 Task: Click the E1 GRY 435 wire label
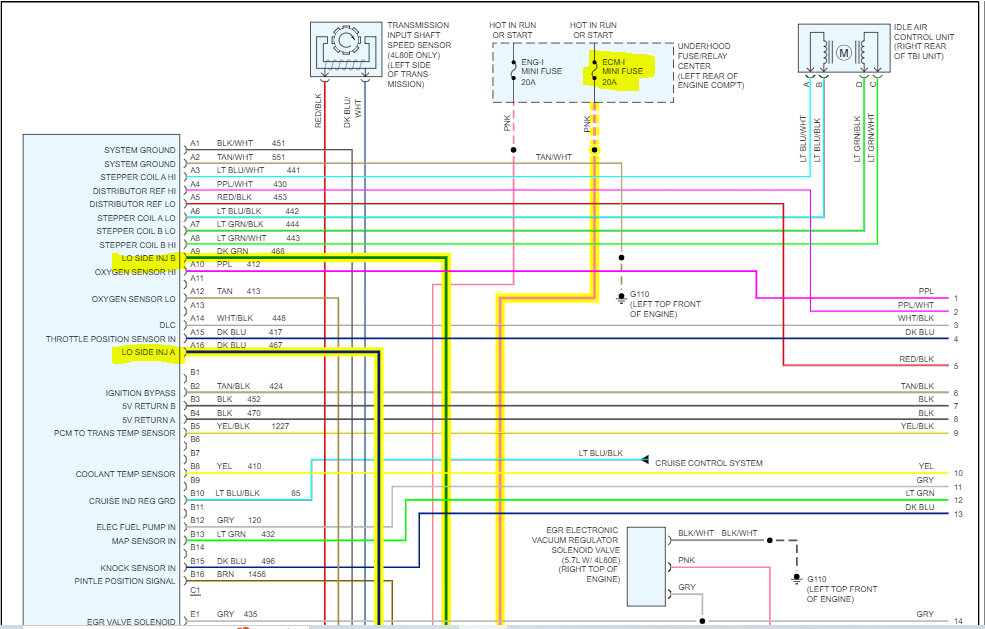click(x=224, y=615)
